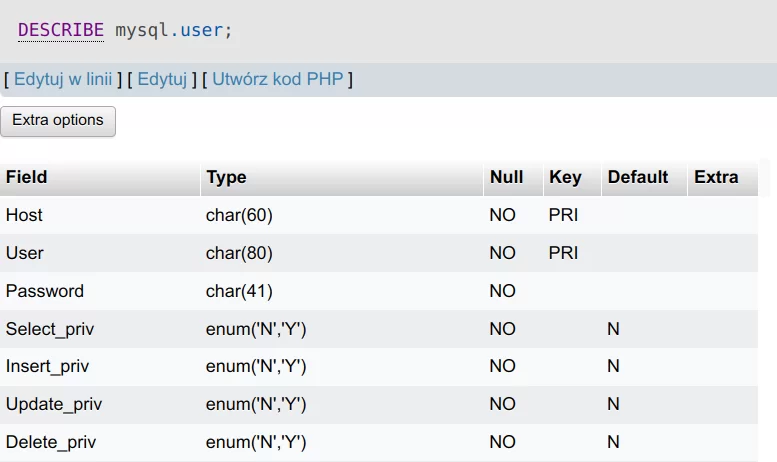Click 'user' in the SQL query
The height and width of the screenshot is (462, 777).
201,30
